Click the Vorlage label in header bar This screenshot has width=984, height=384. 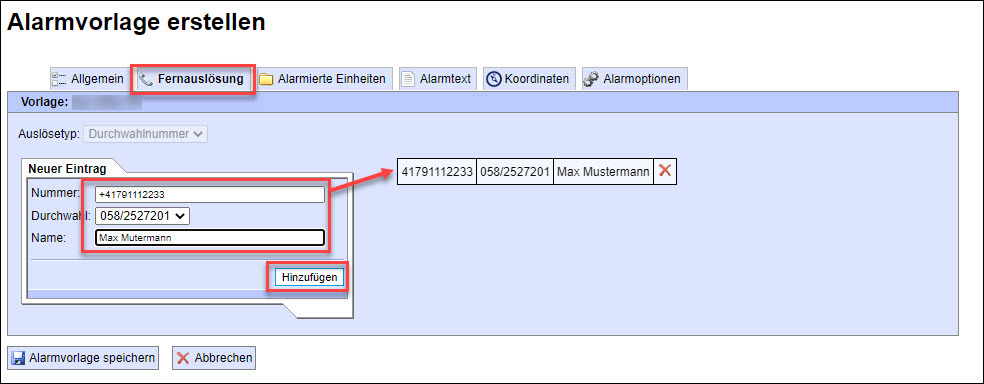(45, 102)
